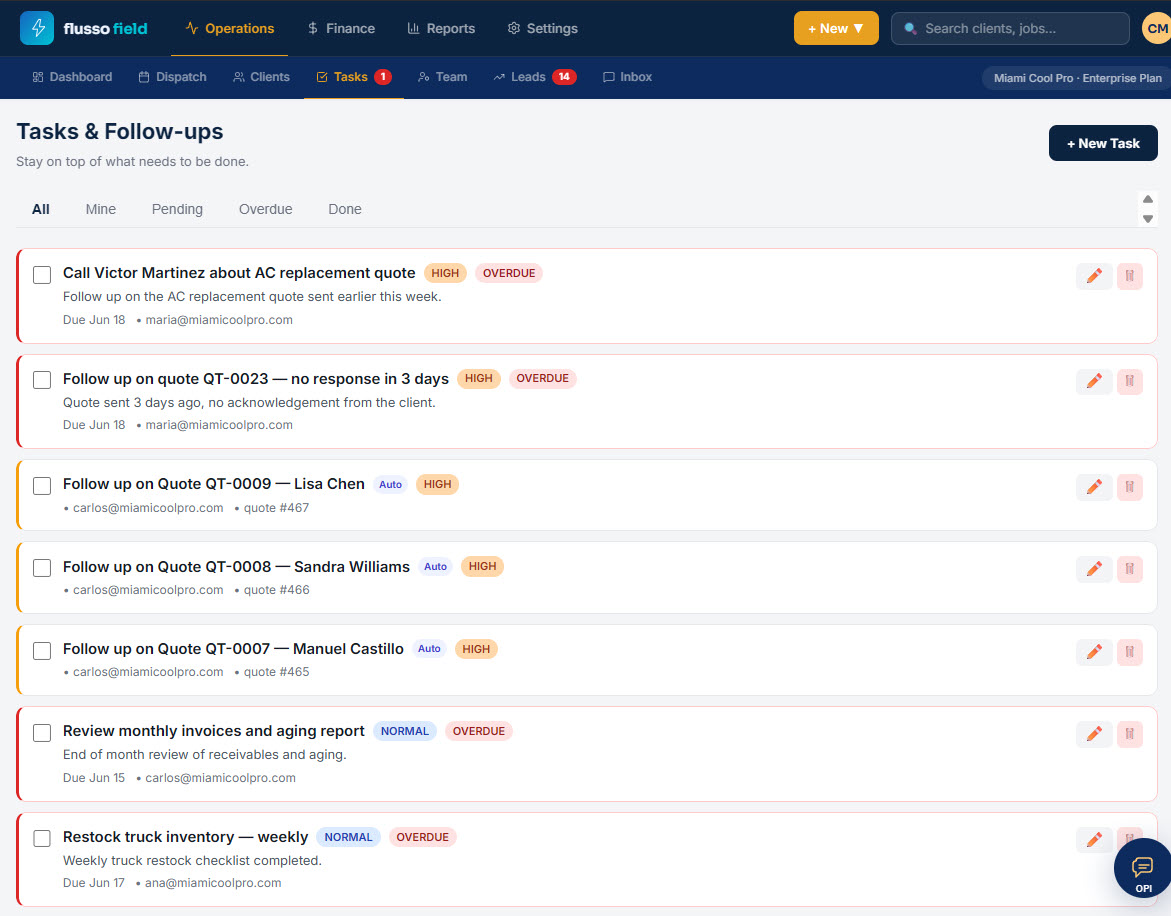
Task: Delete the QT-0023 follow-up task
Action: tap(1129, 381)
